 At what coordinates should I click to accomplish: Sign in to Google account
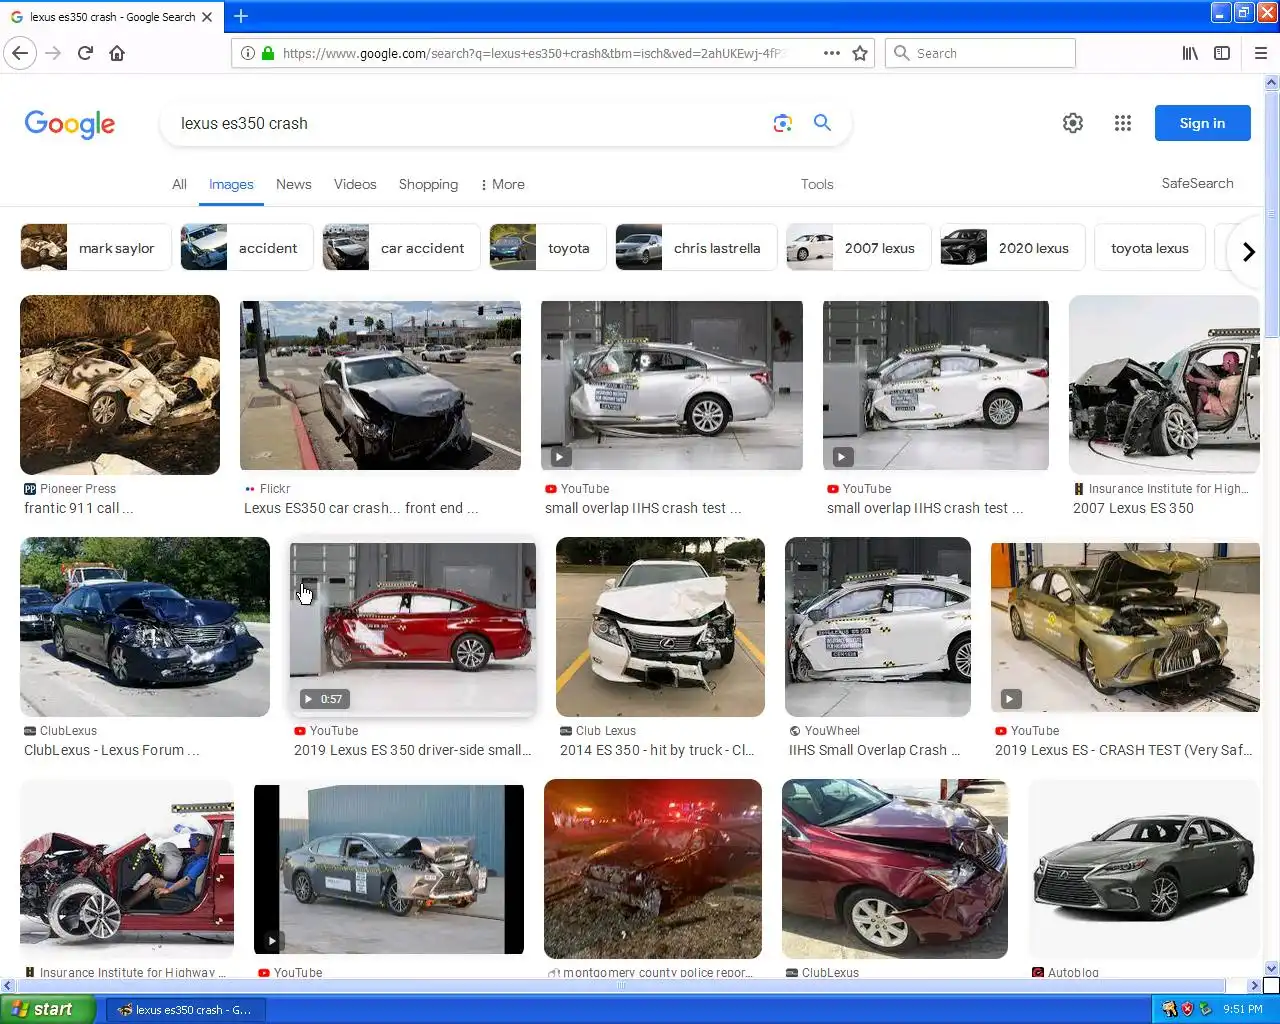(x=1202, y=123)
